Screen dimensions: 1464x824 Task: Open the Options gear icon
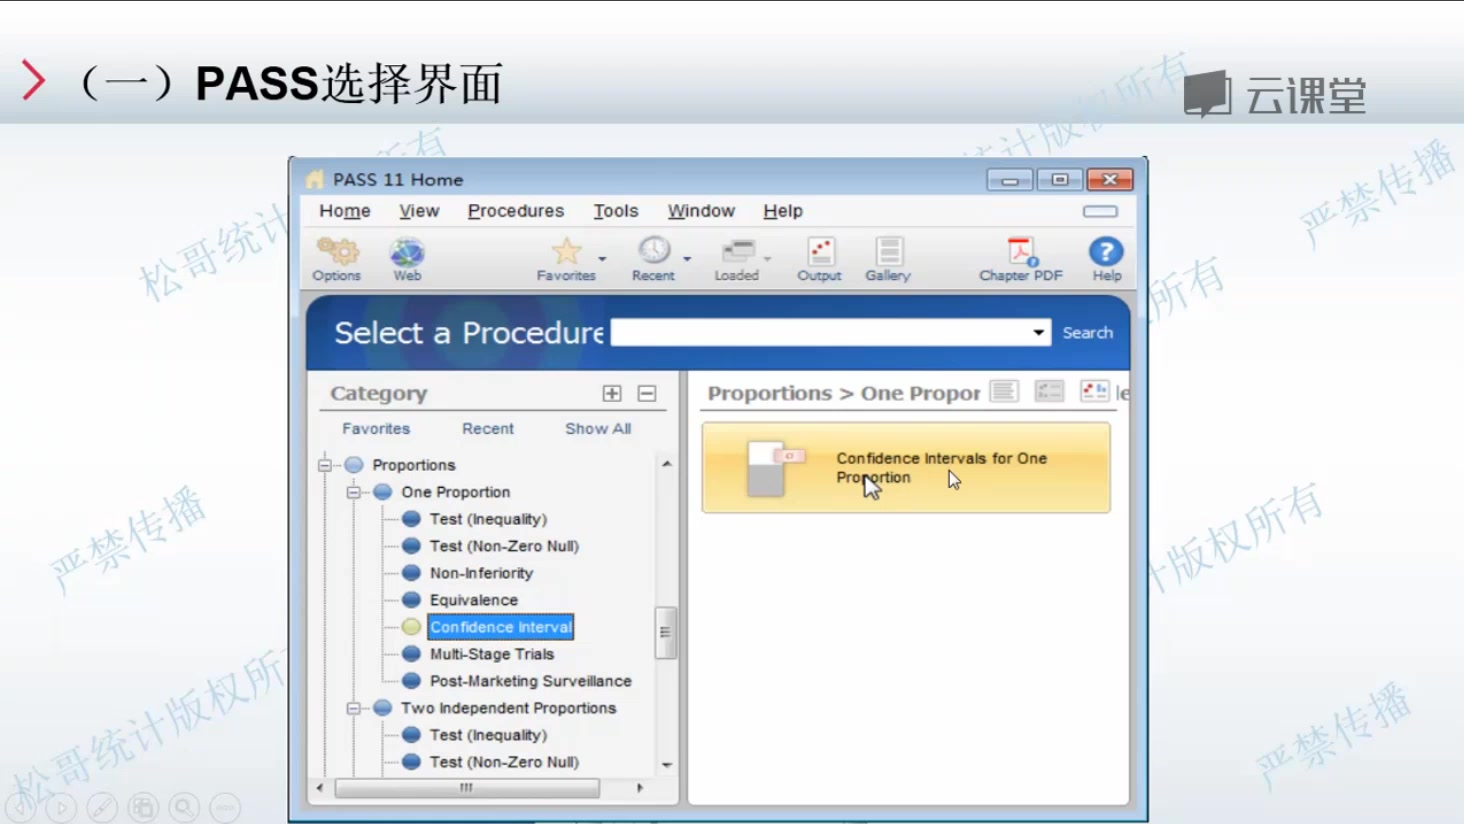[x=337, y=251]
